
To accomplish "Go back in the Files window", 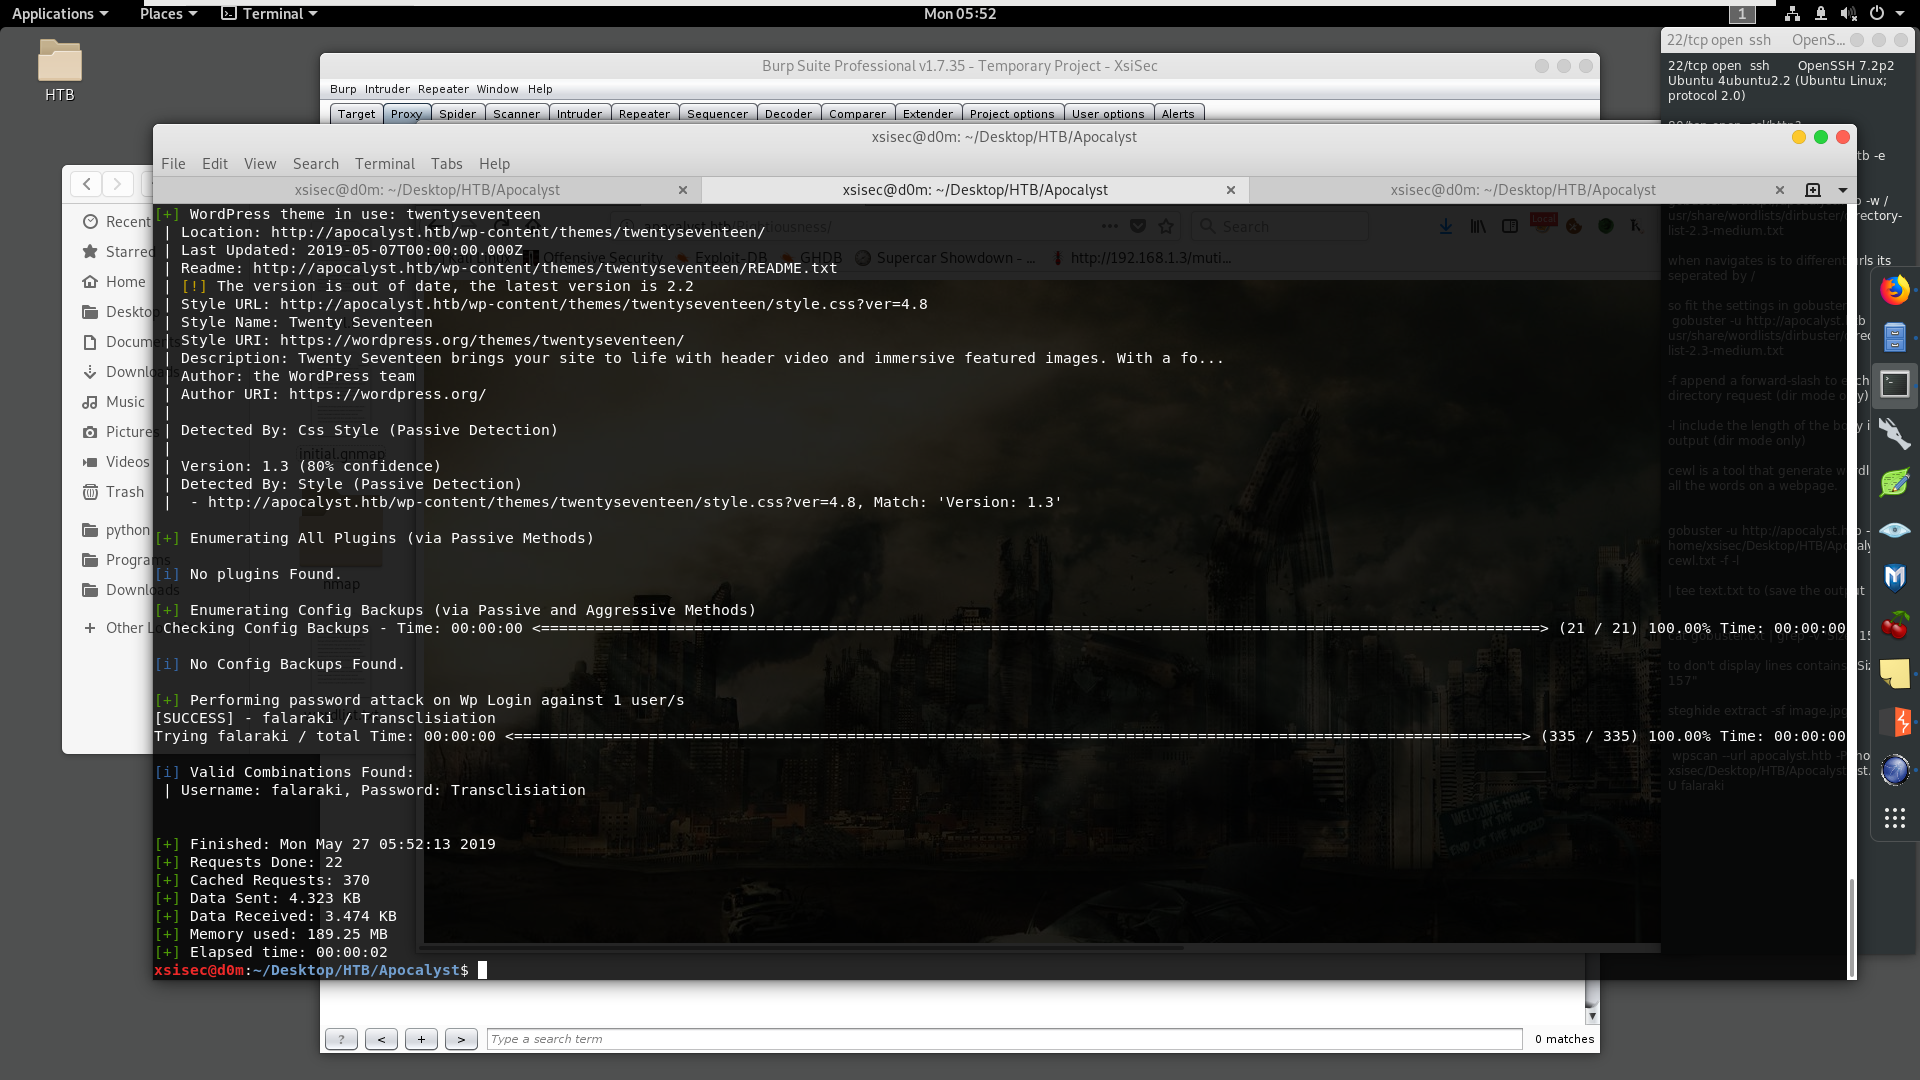I will 87,184.
